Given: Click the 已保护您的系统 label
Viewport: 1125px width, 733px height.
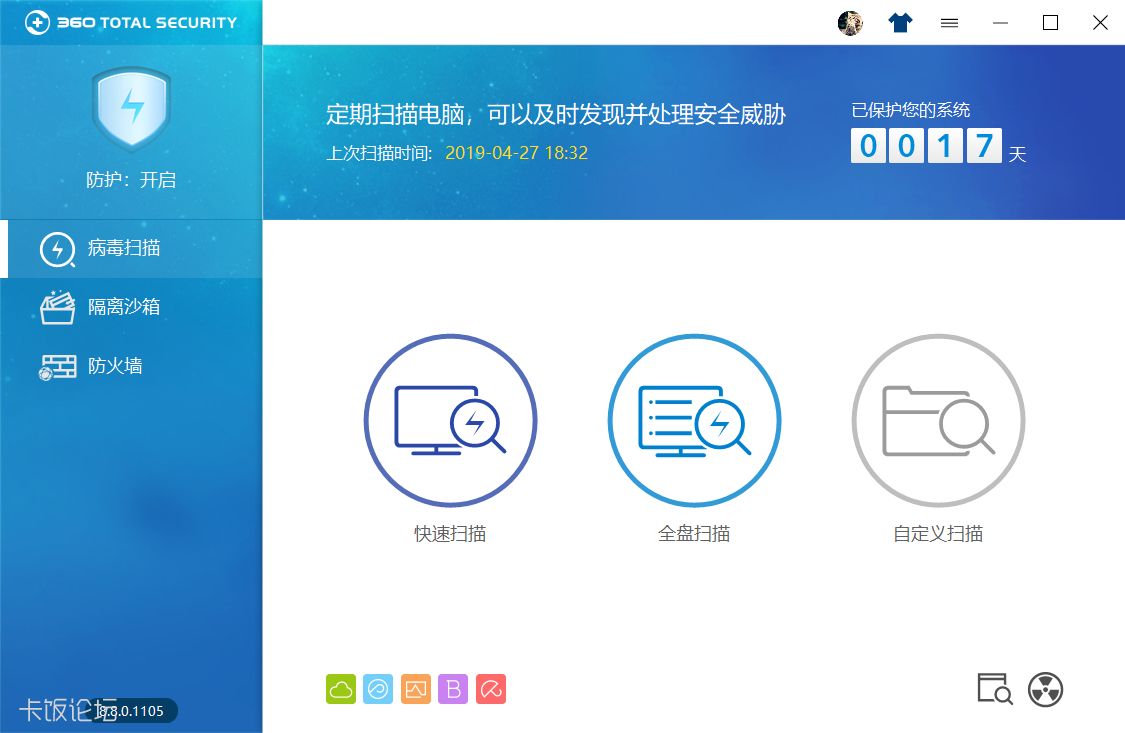Looking at the screenshot, I should pyautogui.click(x=910, y=110).
